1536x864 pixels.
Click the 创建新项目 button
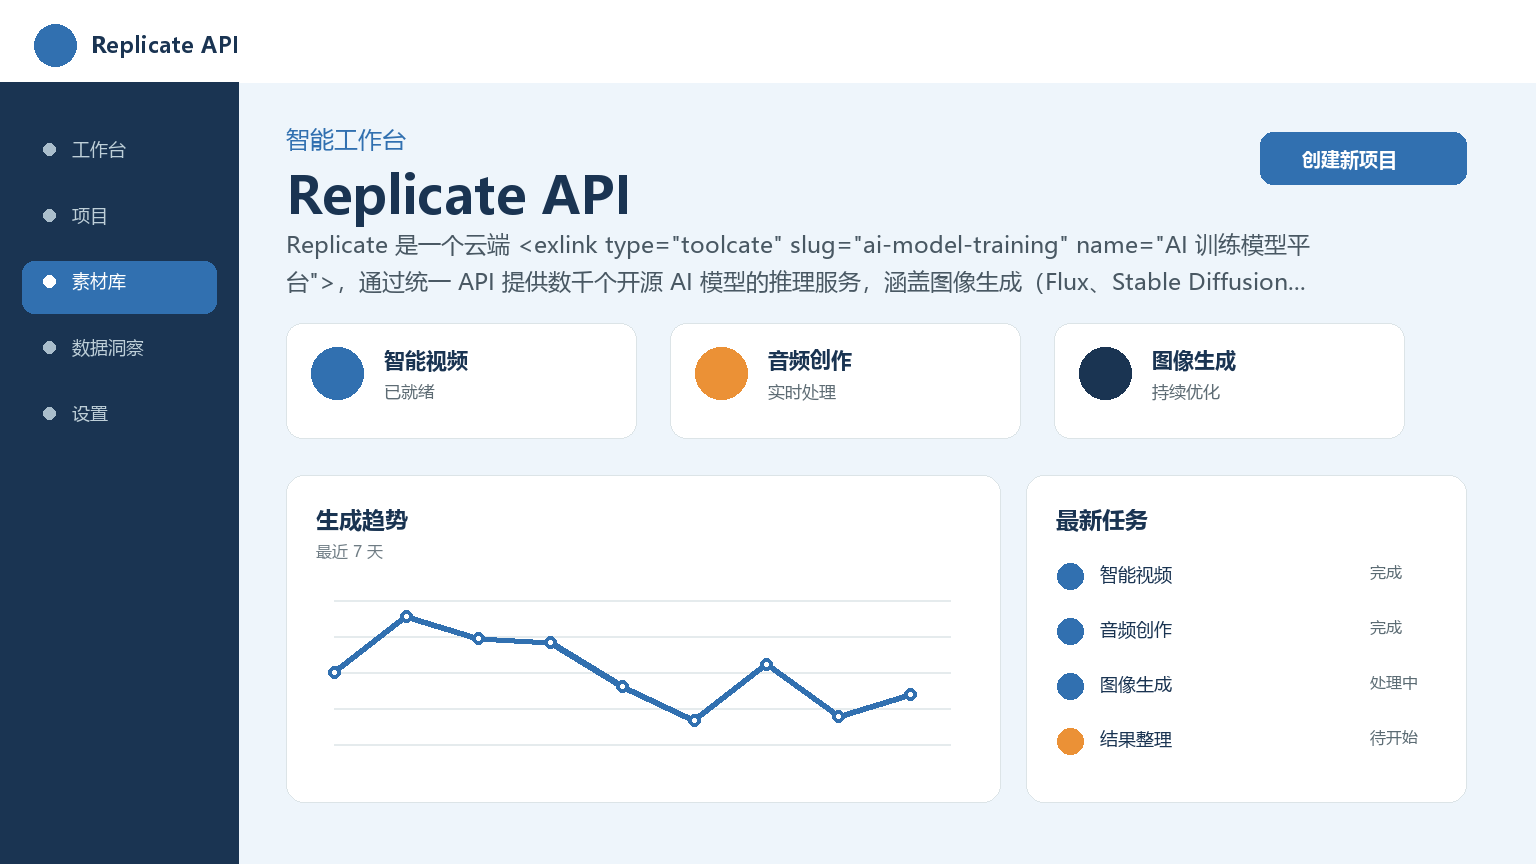(1363, 159)
